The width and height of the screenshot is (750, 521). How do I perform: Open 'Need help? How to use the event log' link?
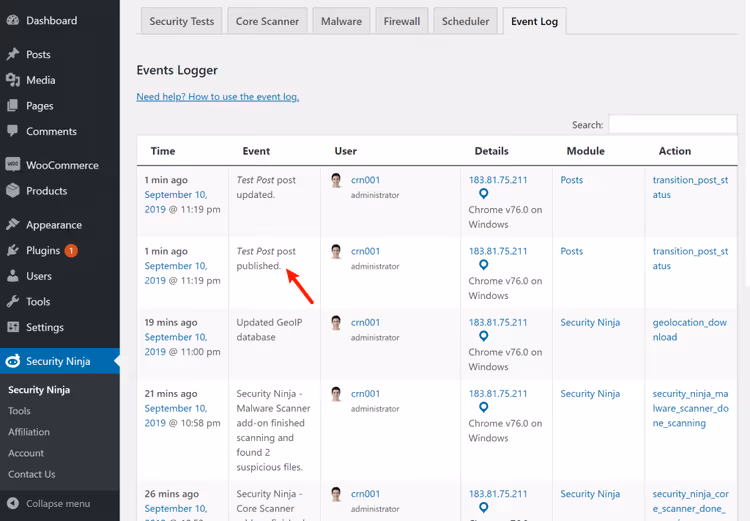(x=218, y=97)
